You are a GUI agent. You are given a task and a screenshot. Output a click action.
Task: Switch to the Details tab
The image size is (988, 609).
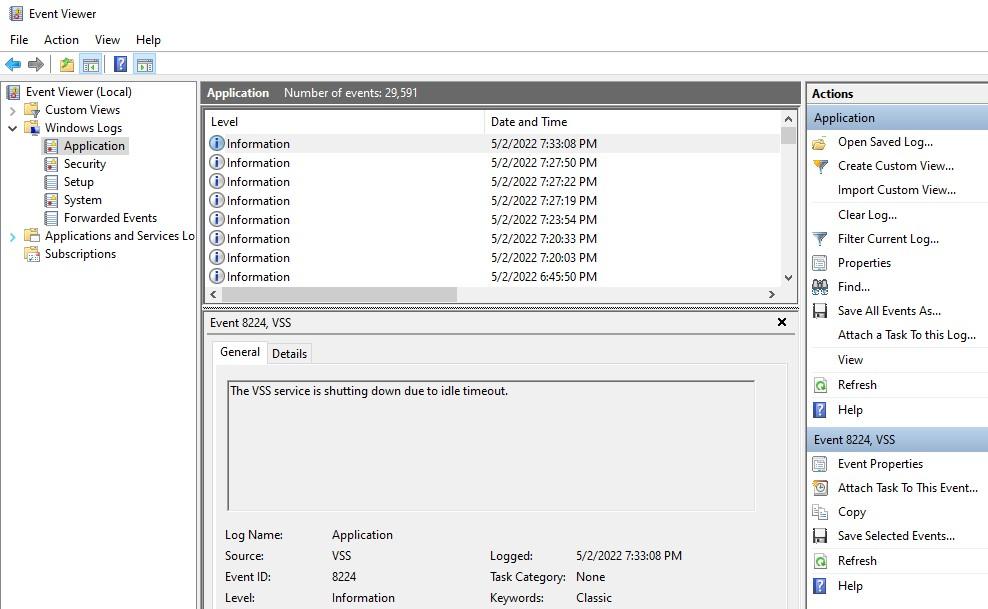pos(289,353)
